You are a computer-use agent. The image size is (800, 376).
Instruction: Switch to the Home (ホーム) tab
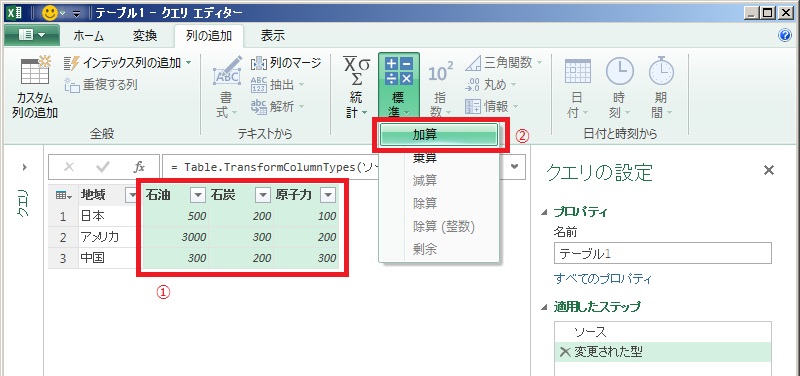88,36
